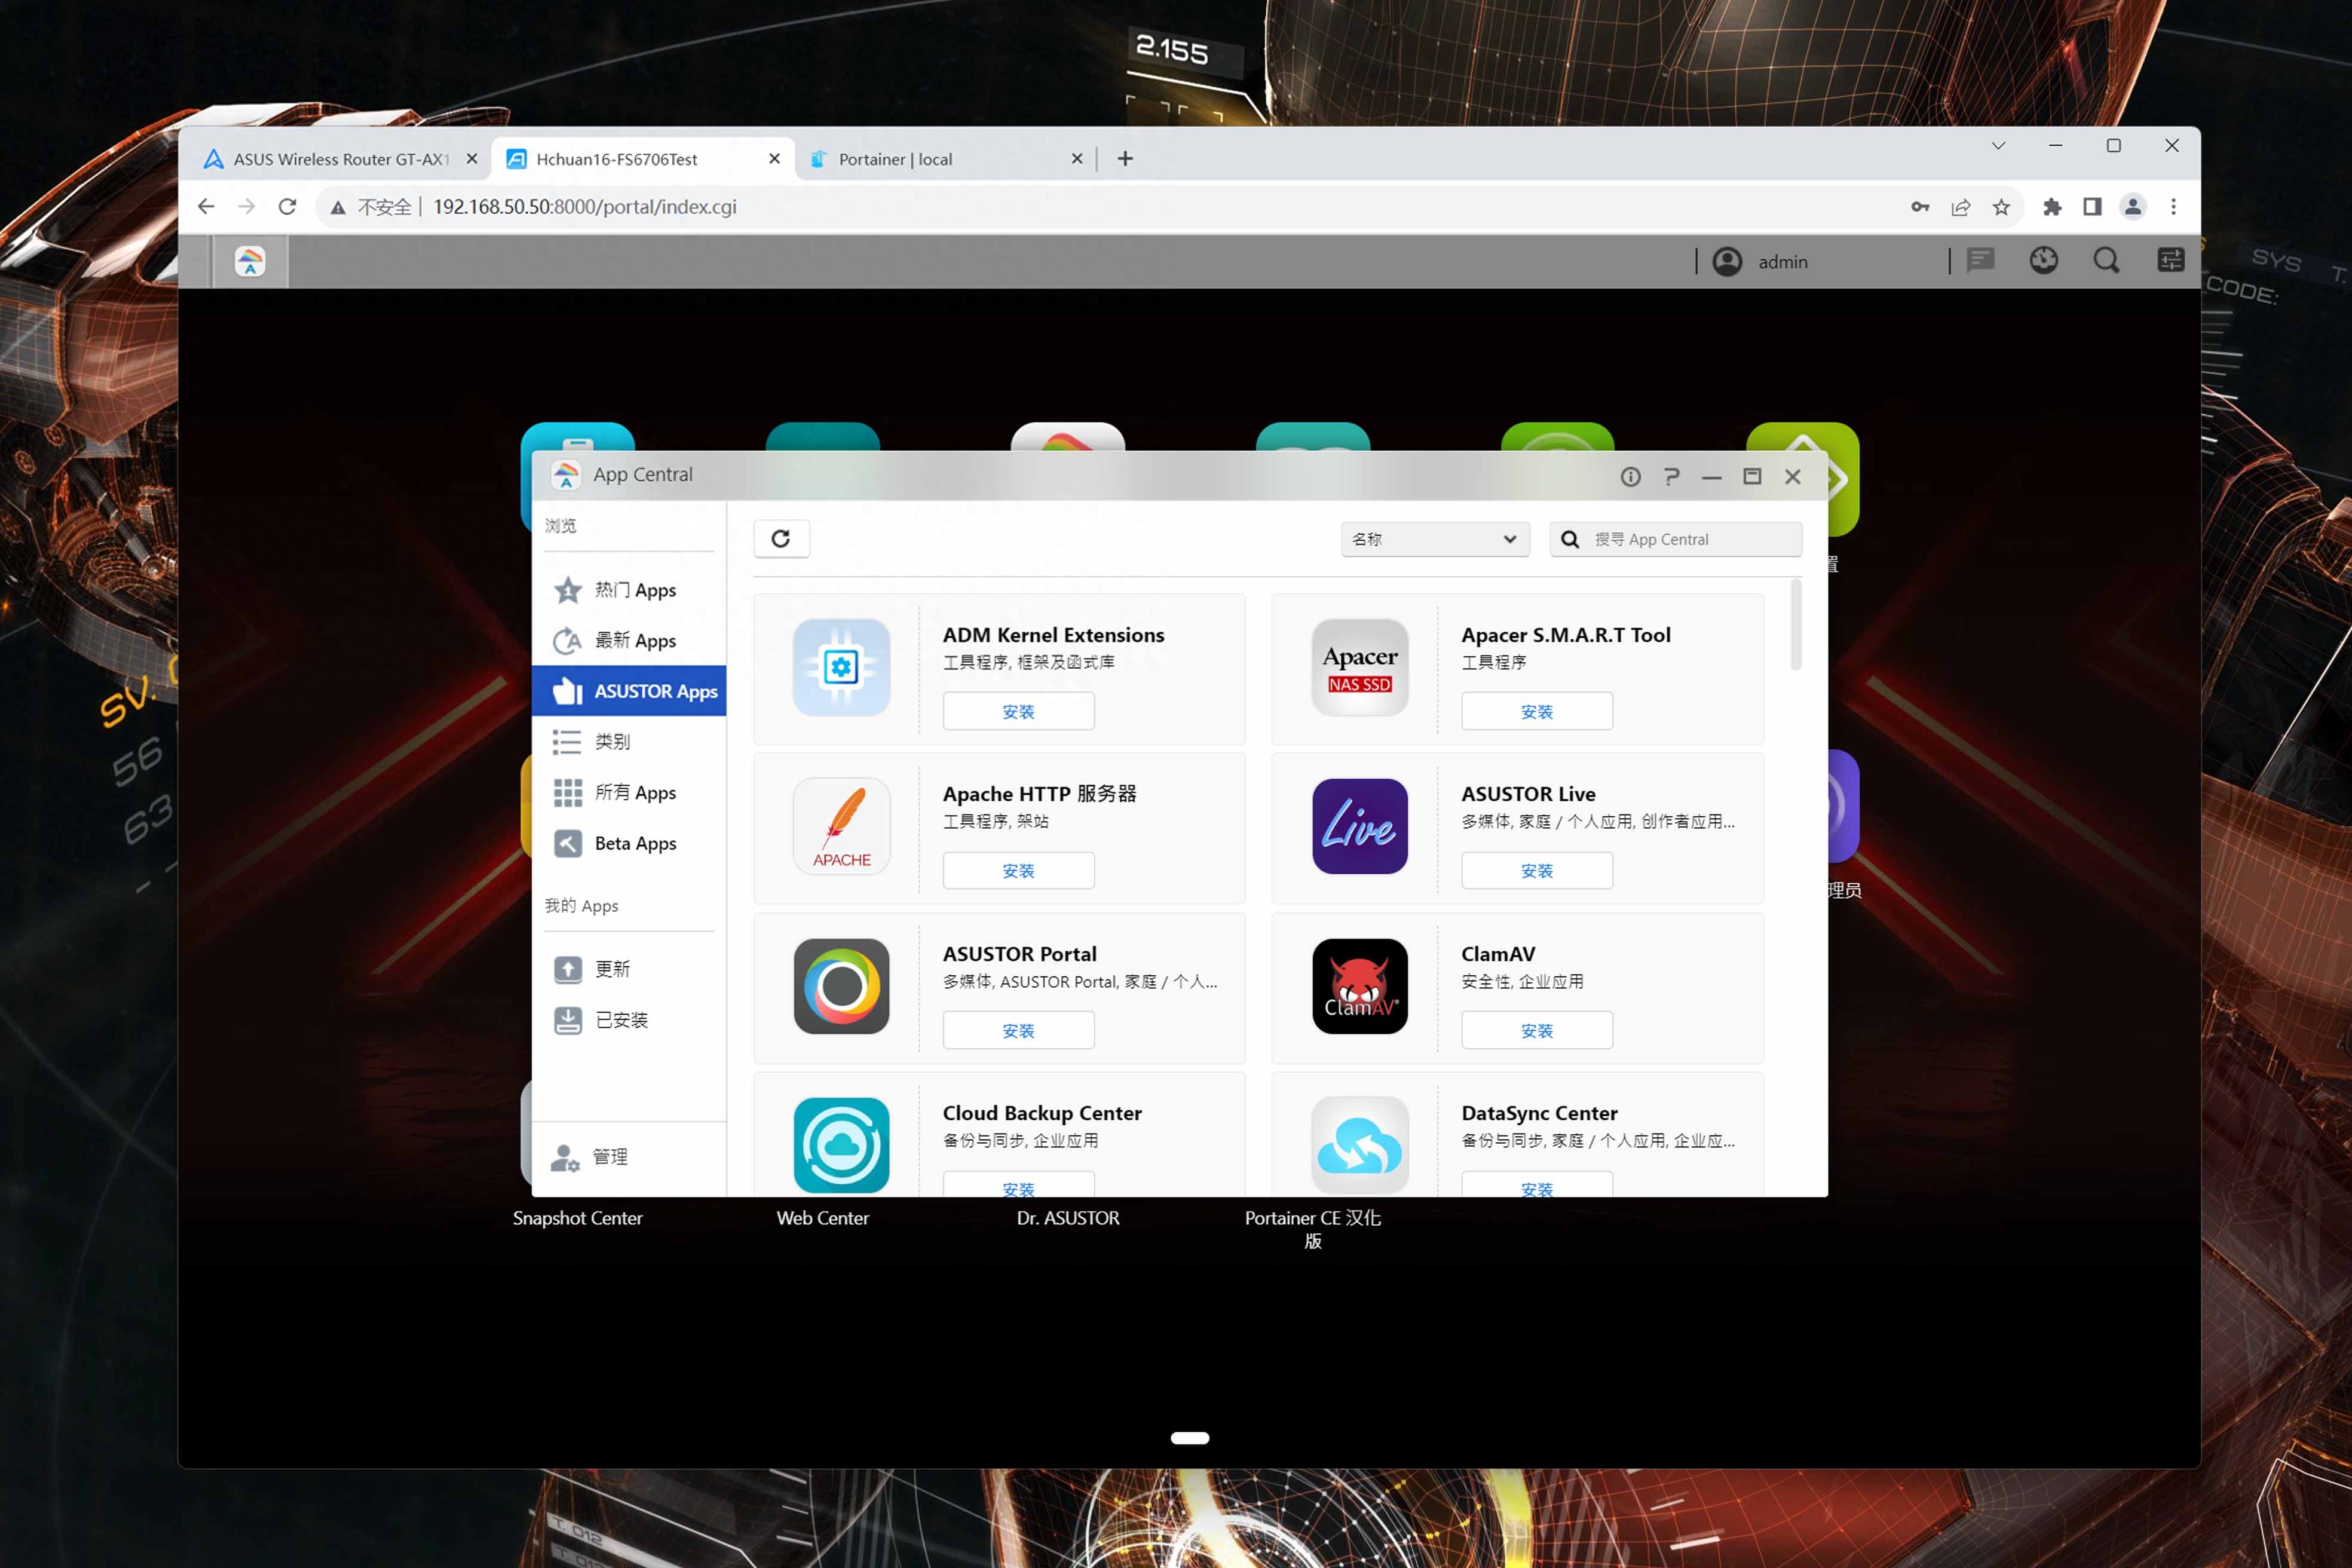Select 热门 Apps in sidebar

click(629, 590)
